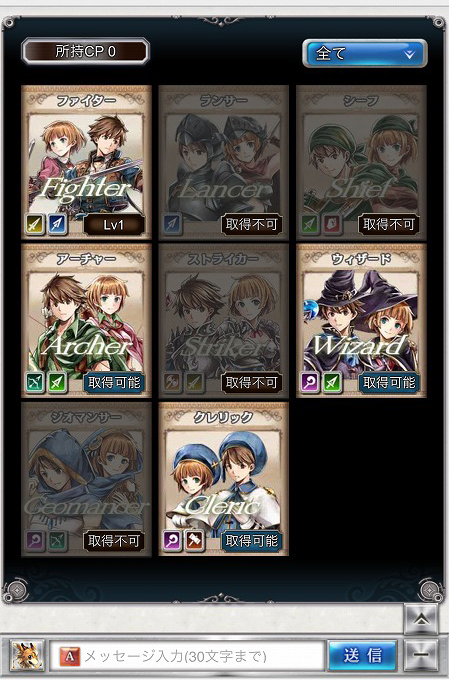Click the bow weapon icon on Archer card
Image resolution: width=449 pixels, height=680 pixels.
click(x=34, y=382)
